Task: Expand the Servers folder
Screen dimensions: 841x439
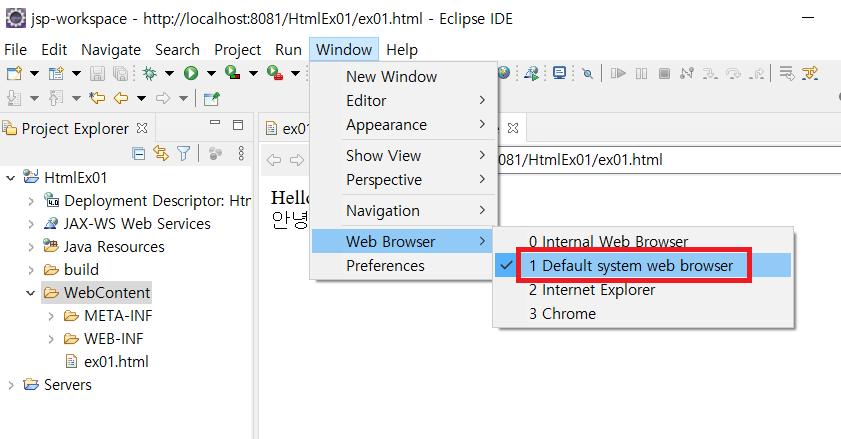Action: click(x=11, y=385)
